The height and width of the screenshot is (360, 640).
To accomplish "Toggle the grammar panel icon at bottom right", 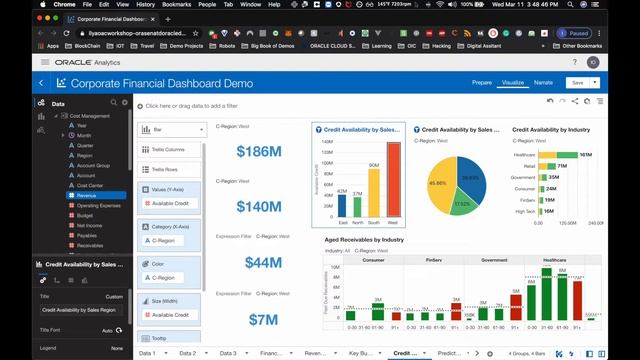I will click(x=602, y=353).
